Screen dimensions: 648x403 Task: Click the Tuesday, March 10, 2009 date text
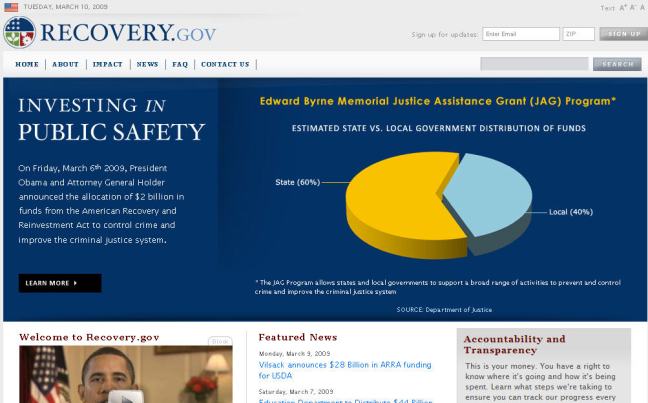(x=66, y=7)
